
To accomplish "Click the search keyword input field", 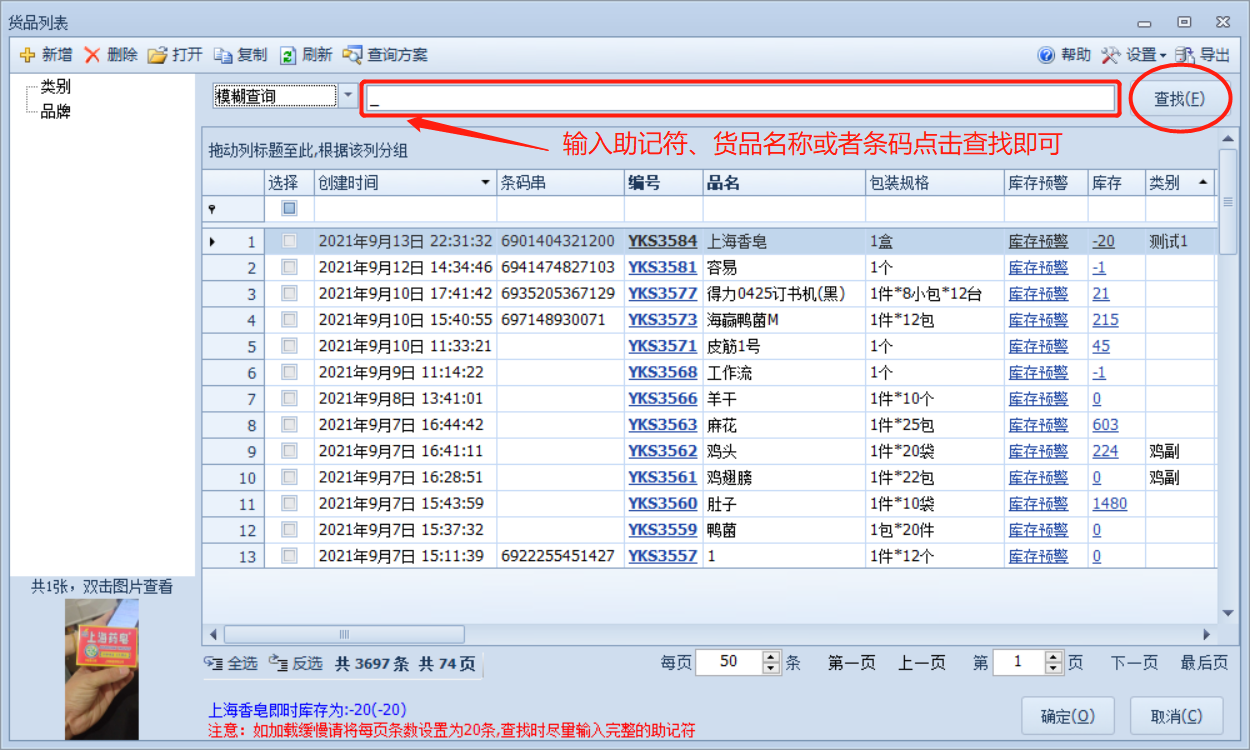I will pyautogui.click(x=740, y=98).
